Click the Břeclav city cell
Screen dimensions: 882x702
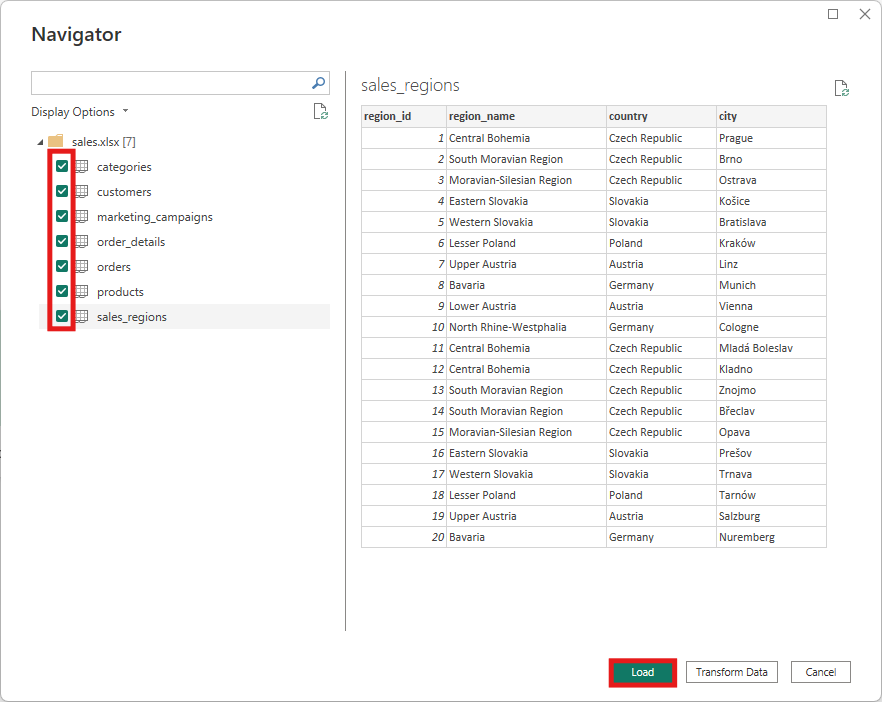(x=771, y=411)
